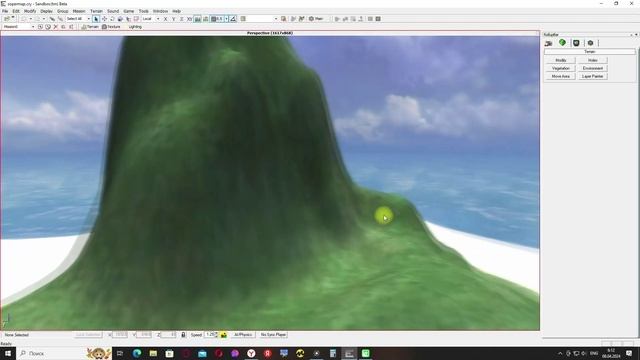Click the Move Area button
Screen dimensions: 640x360
(x=560, y=77)
